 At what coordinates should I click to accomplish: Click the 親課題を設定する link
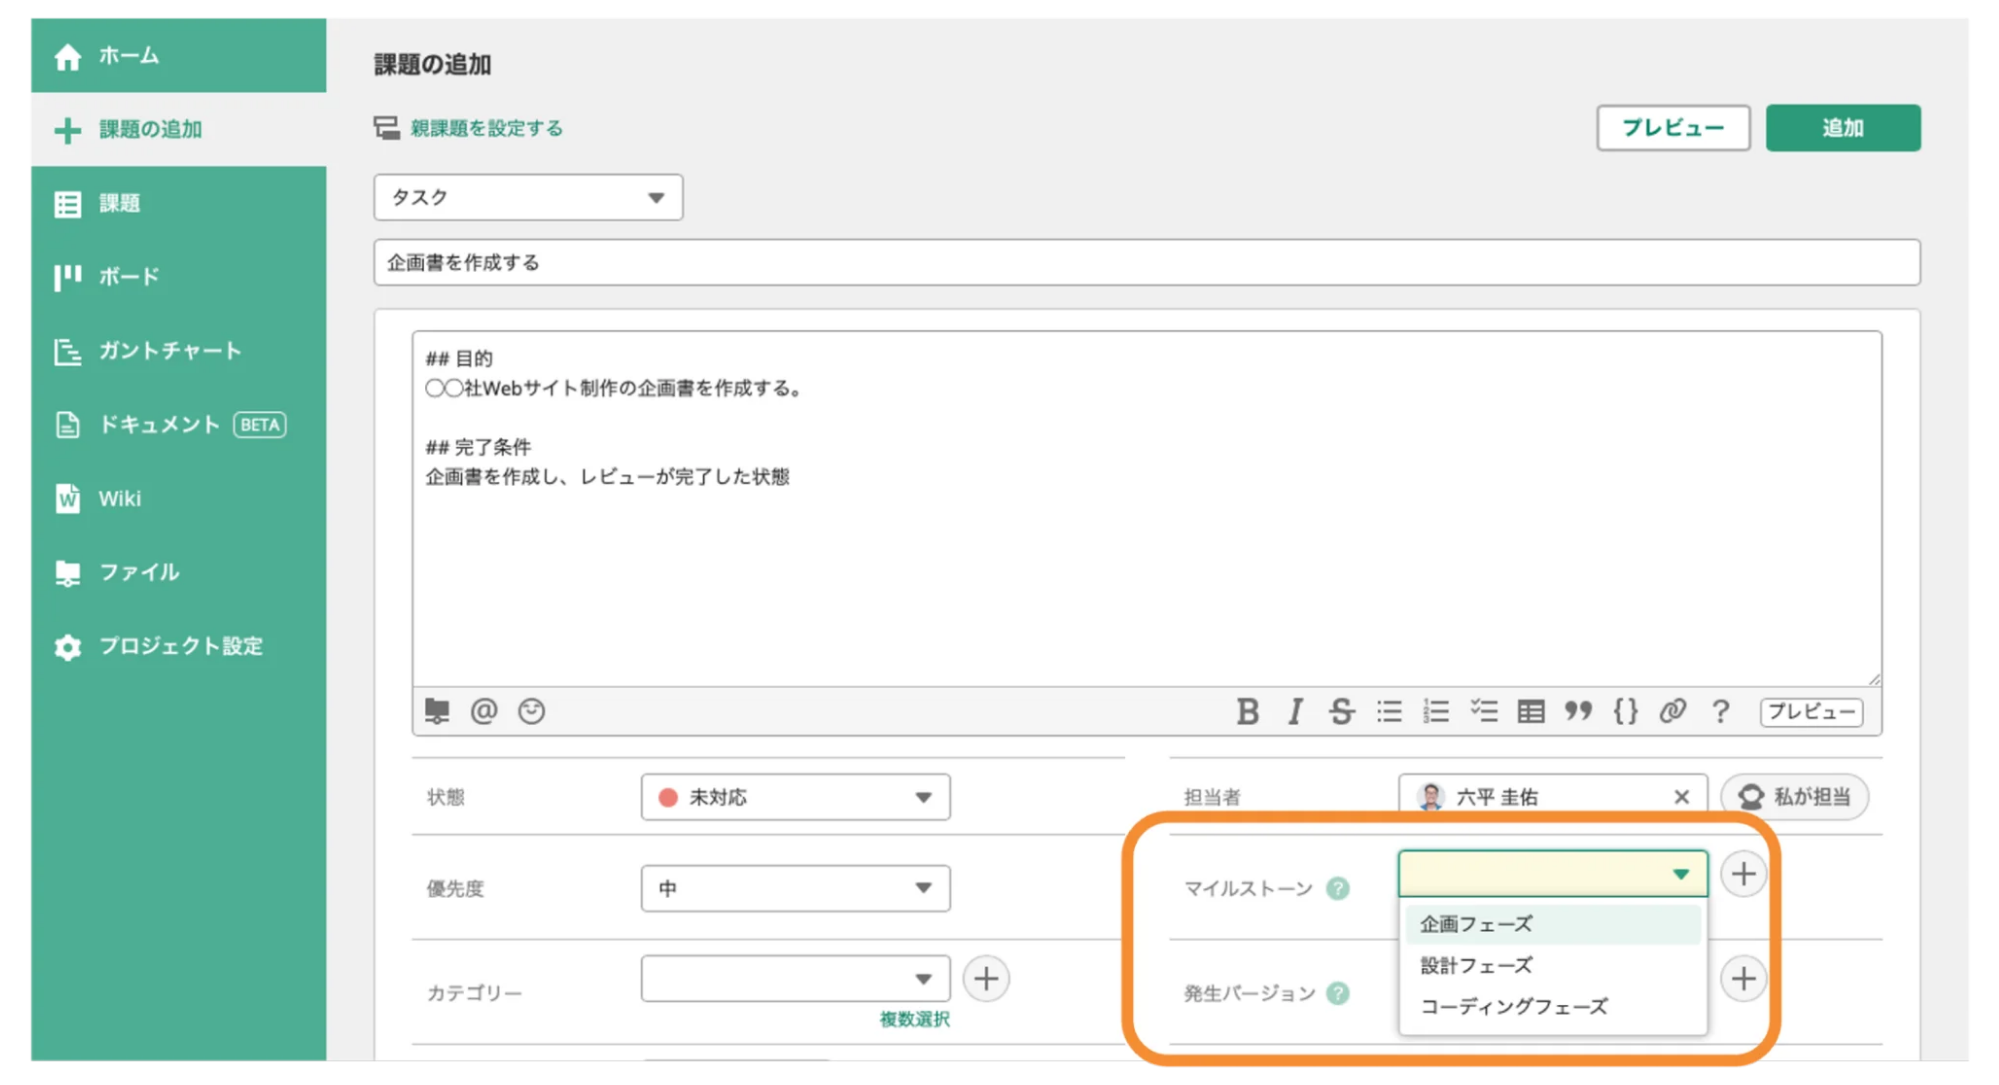(x=486, y=128)
